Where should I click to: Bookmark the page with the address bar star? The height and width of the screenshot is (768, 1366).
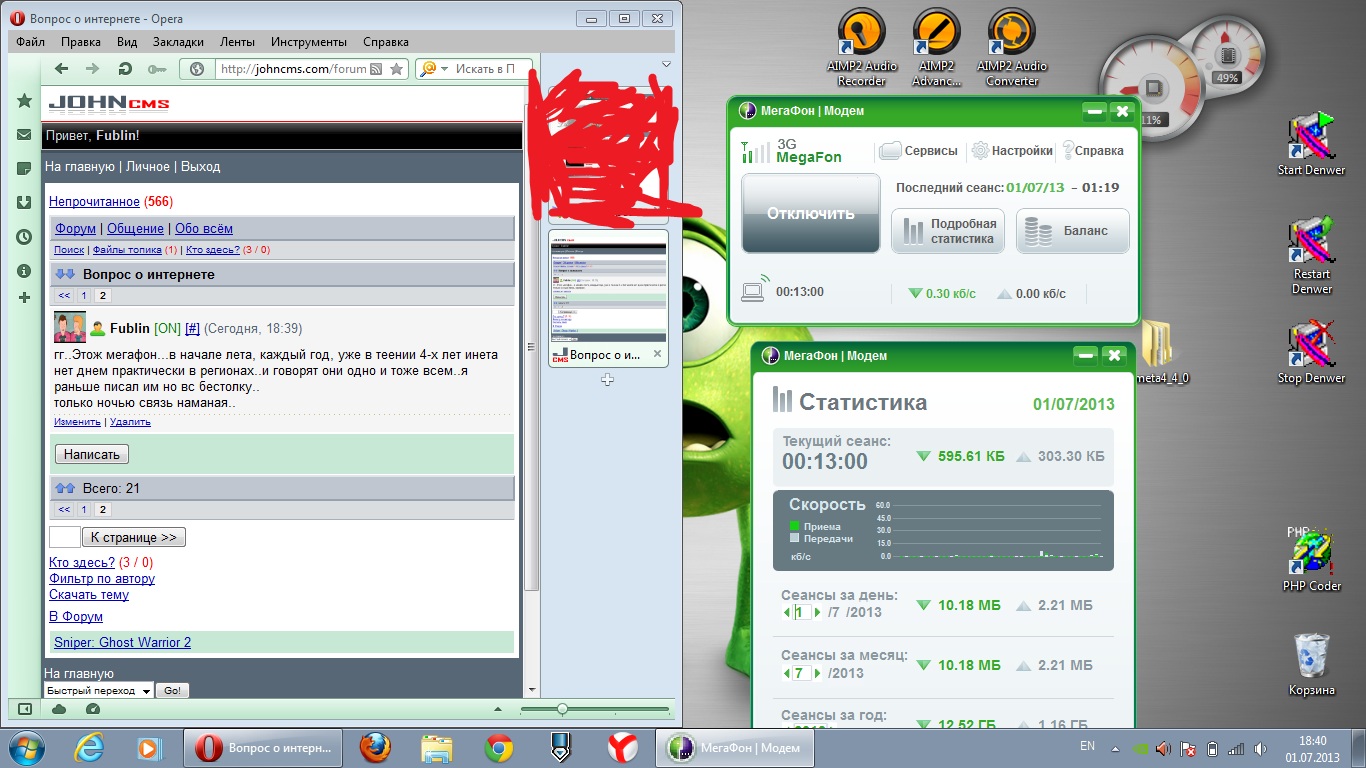click(397, 69)
